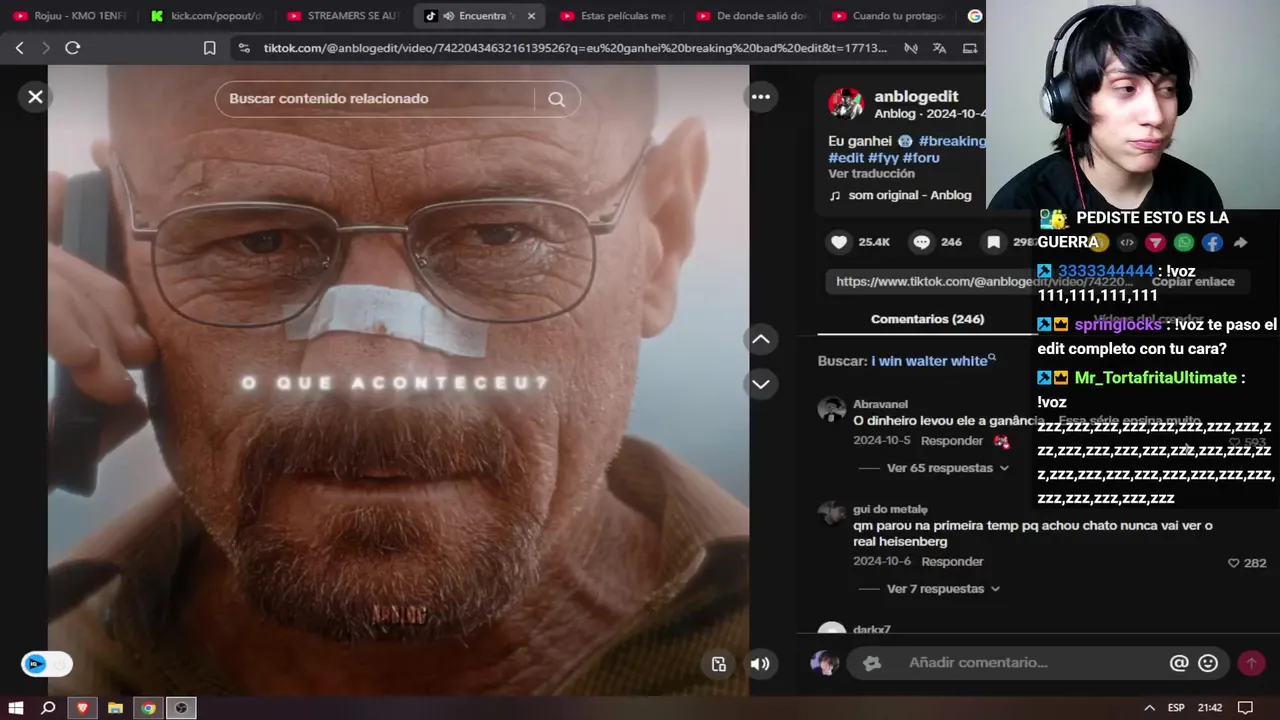Share to WhatsApp icon
This screenshot has height=720, width=1280.
(1184, 242)
